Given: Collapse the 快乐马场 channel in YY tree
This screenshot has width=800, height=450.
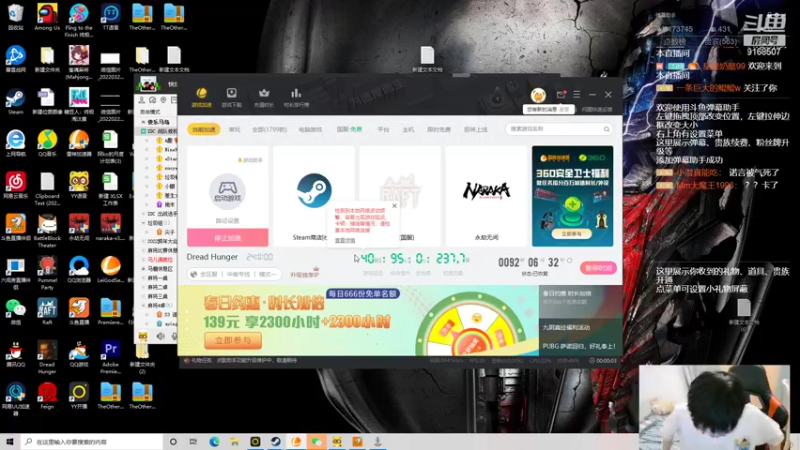Looking at the screenshot, I should (x=143, y=122).
